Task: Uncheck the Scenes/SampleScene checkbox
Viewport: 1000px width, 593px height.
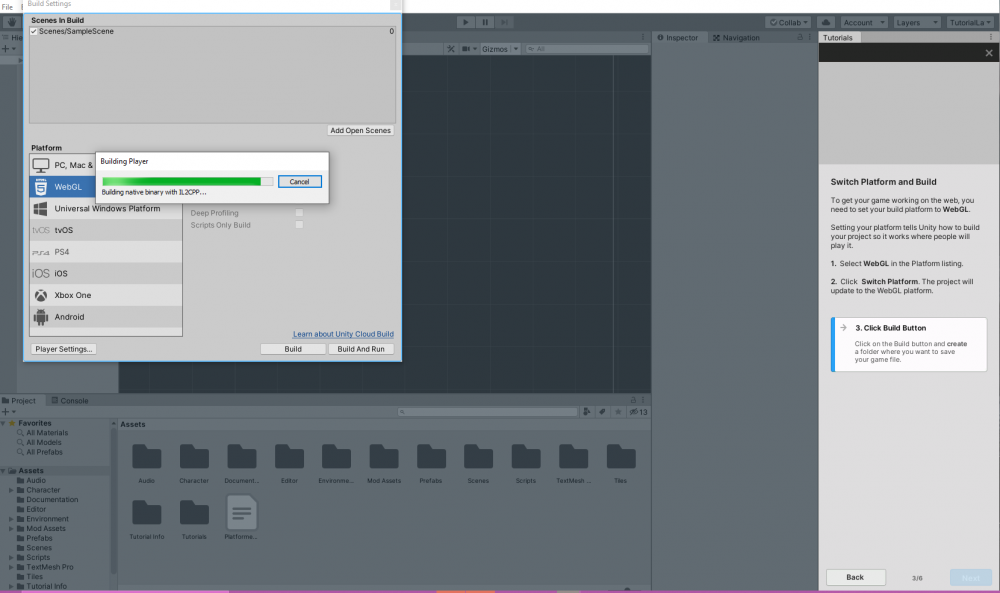Action: (x=34, y=31)
